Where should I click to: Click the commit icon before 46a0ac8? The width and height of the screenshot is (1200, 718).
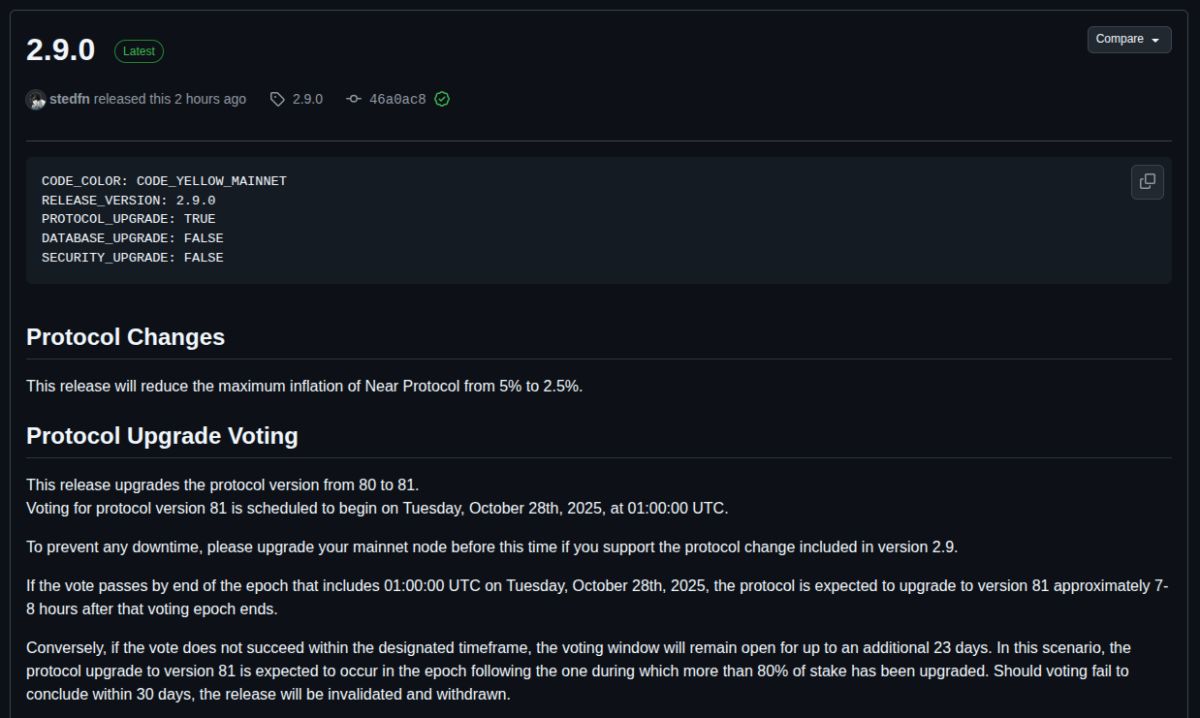354,99
